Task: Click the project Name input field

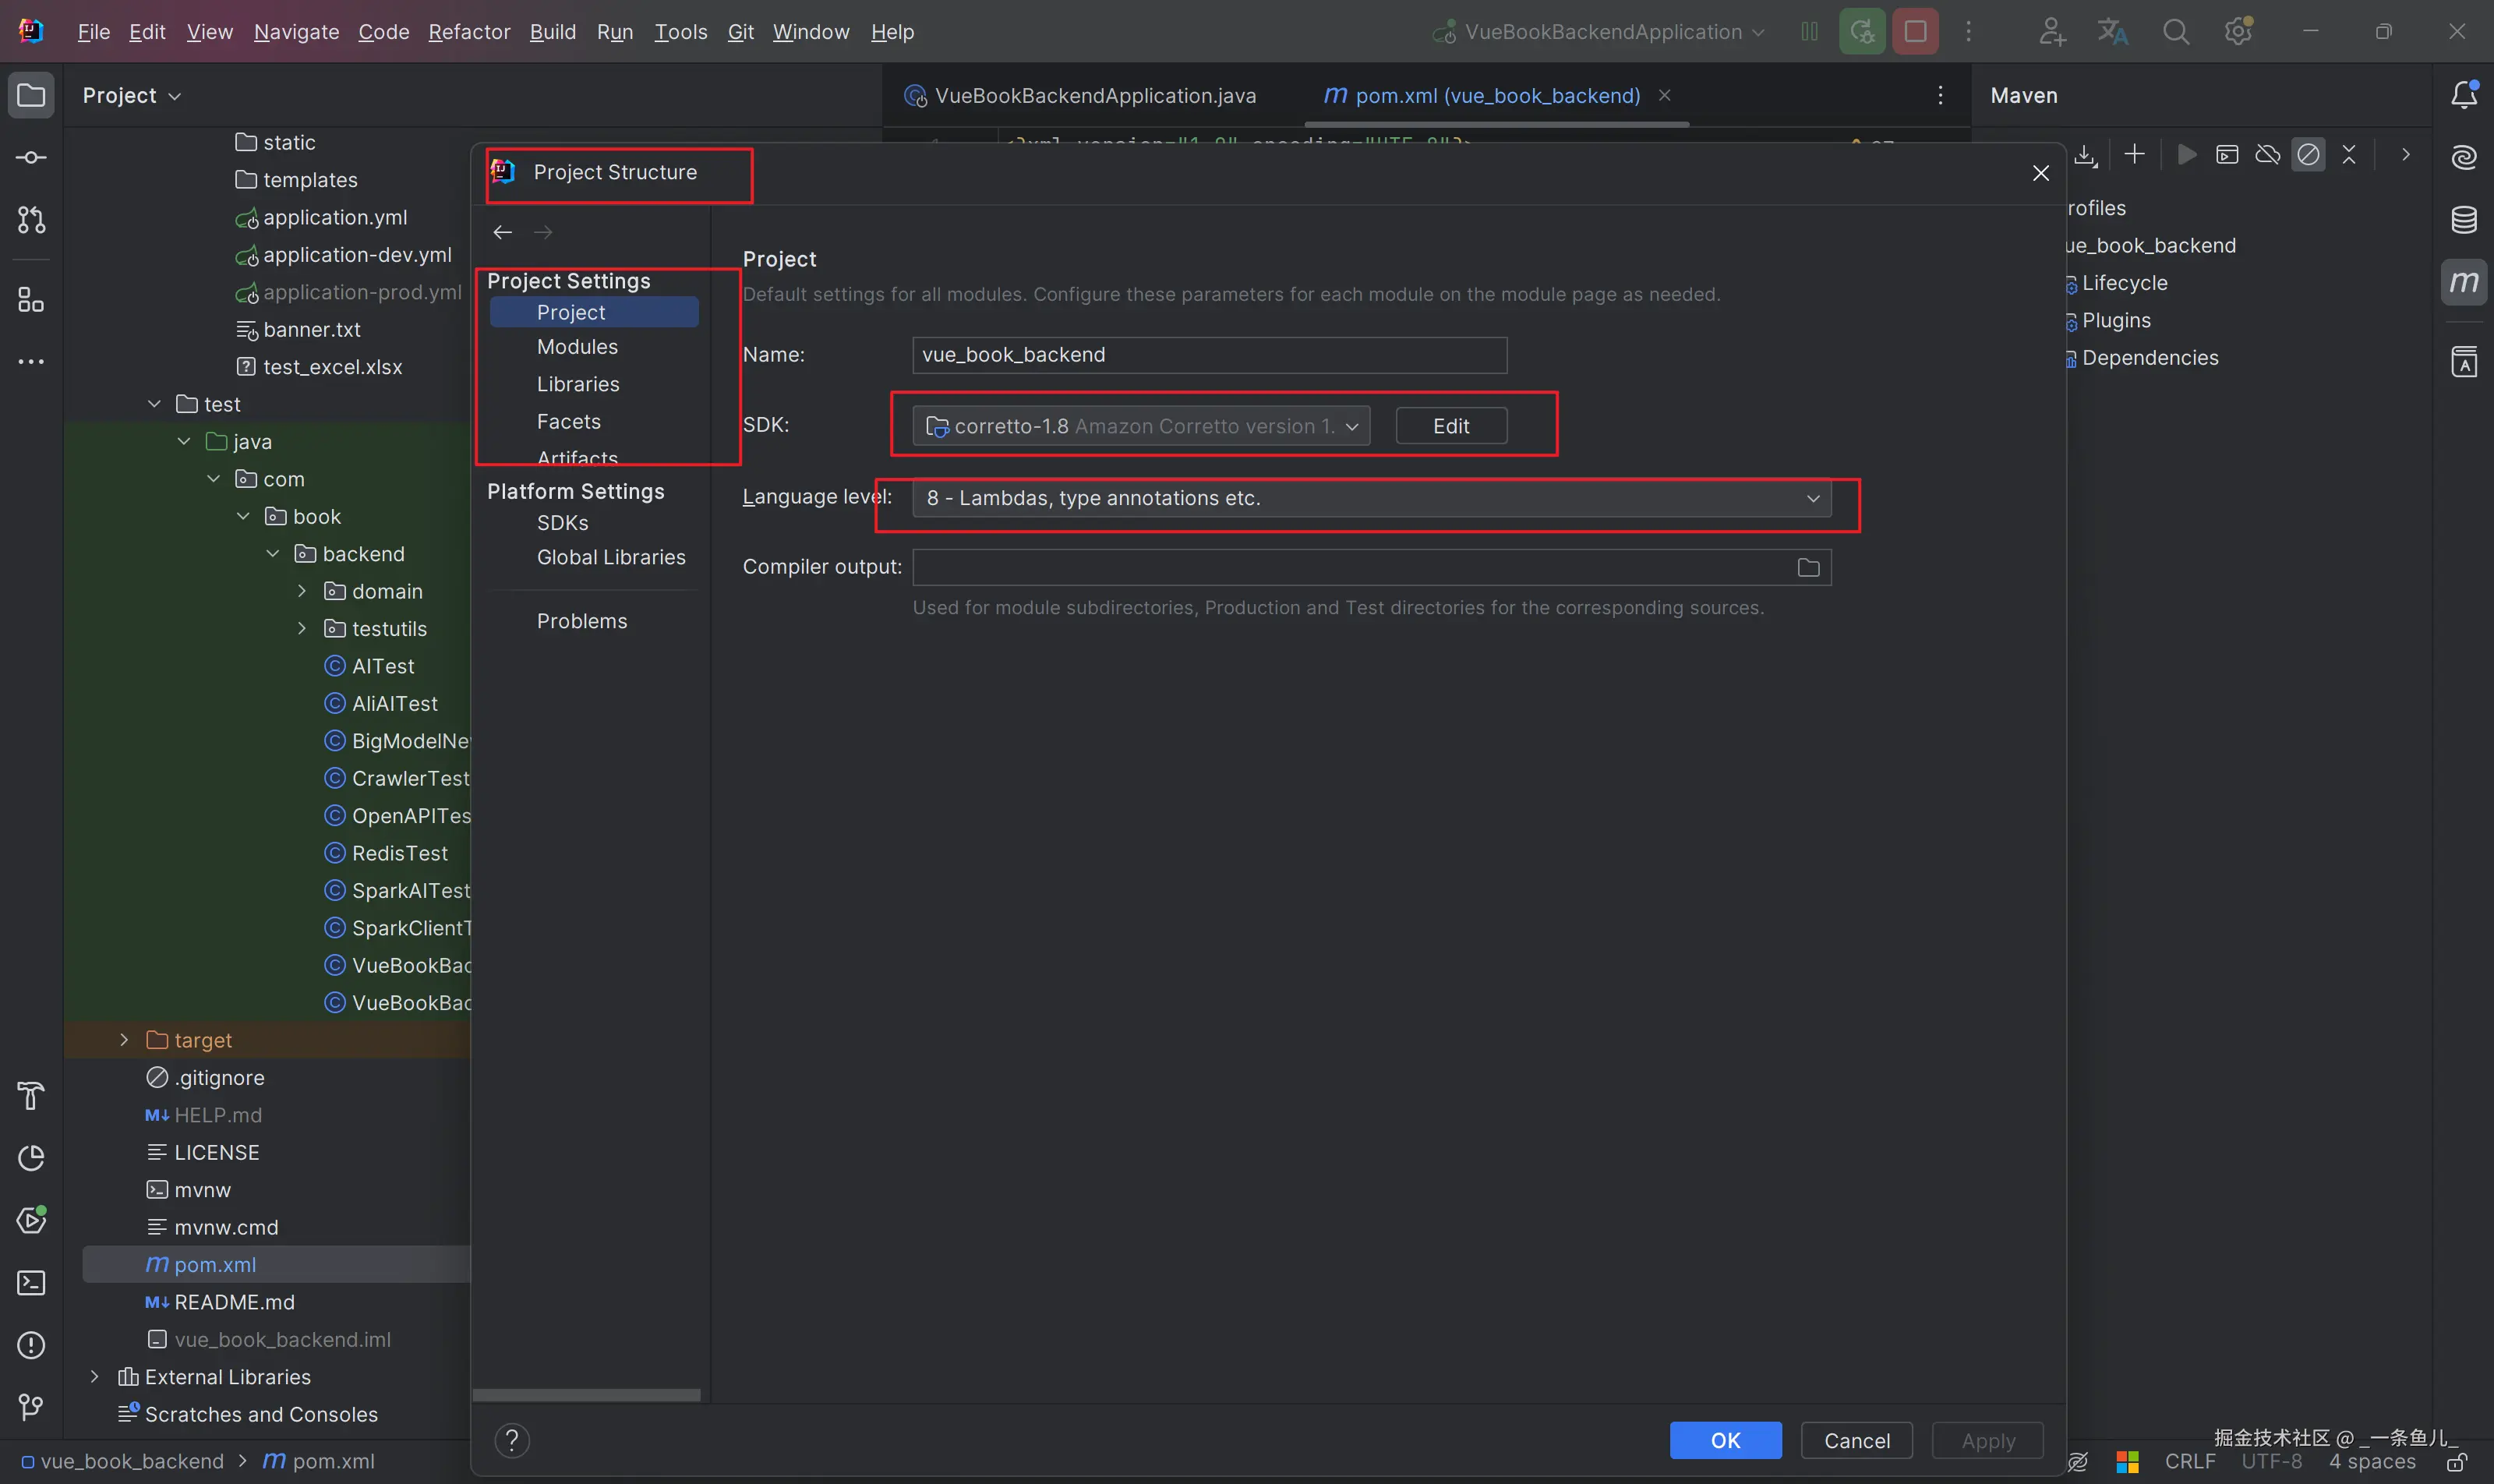Action: pyautogui.click(x=1208, y=355)
